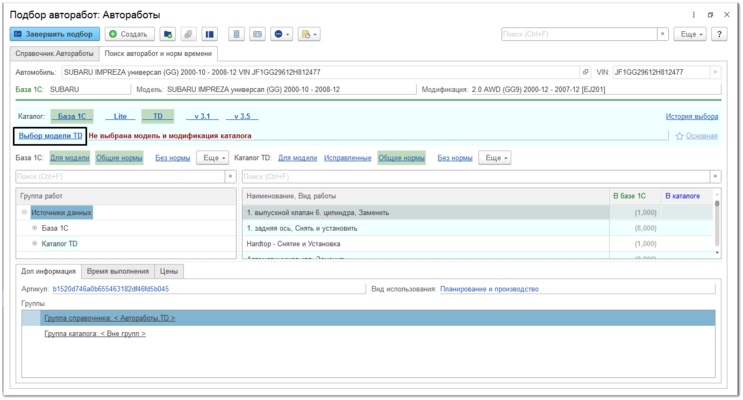
Task: Toggle База 1С filter Без нормы
Action: [x=172, y=158]
